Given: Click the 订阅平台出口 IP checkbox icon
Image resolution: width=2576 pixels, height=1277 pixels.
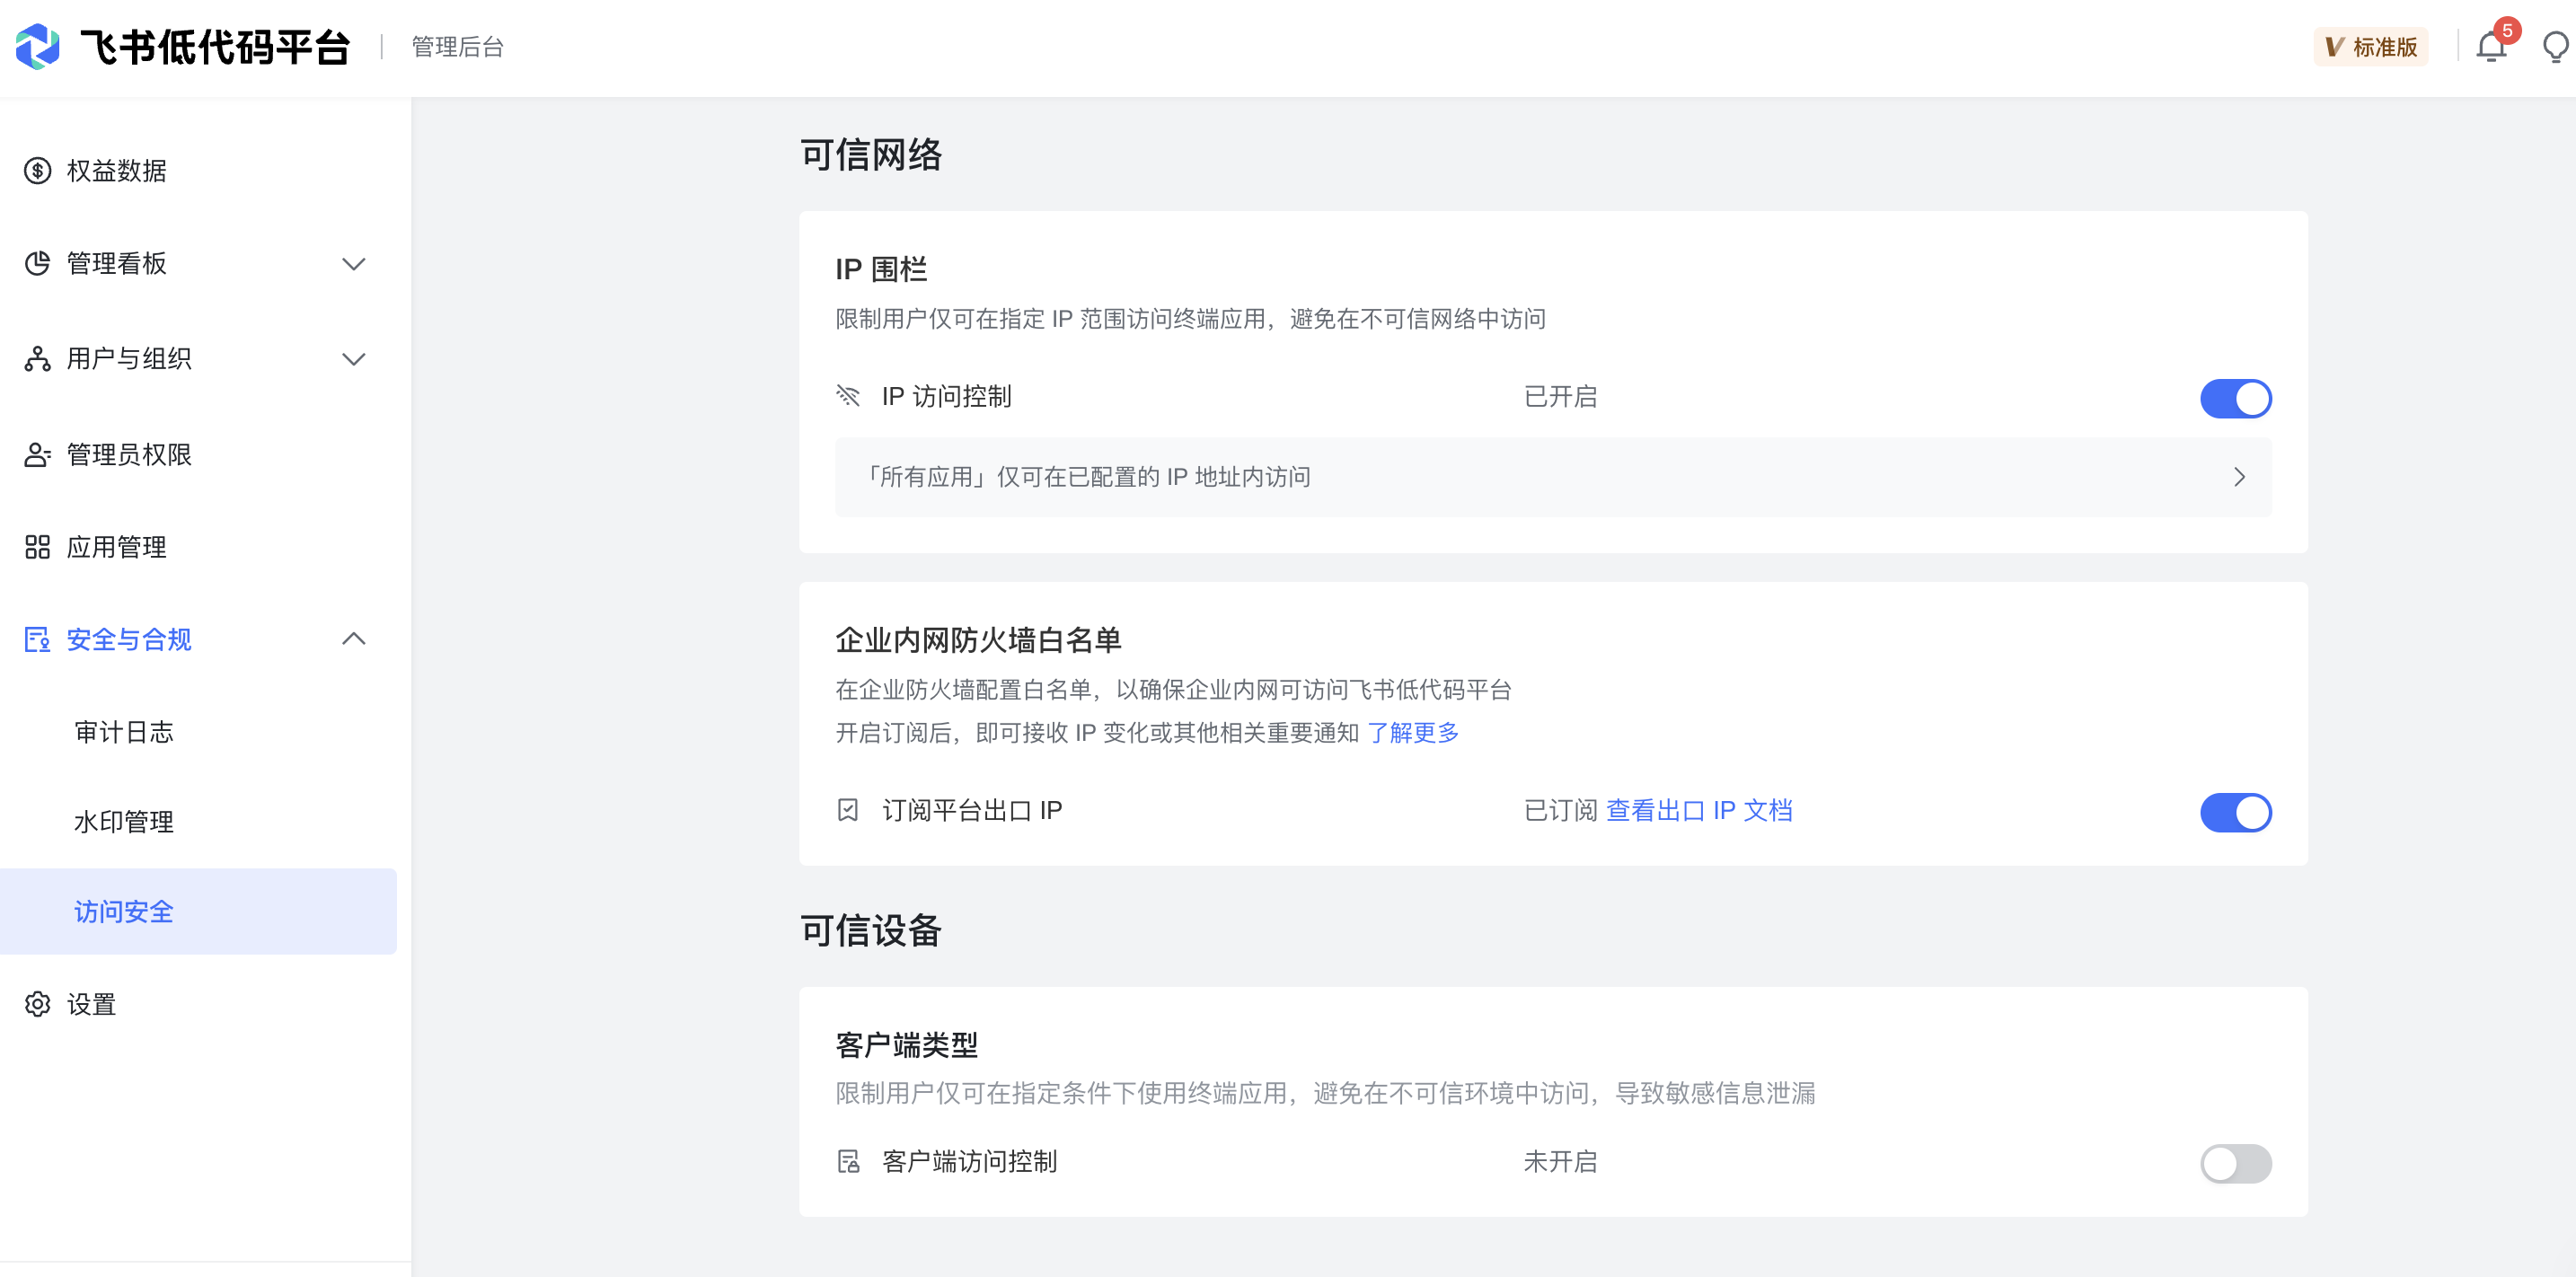Looking at the screenshot, I should [848, 809].
